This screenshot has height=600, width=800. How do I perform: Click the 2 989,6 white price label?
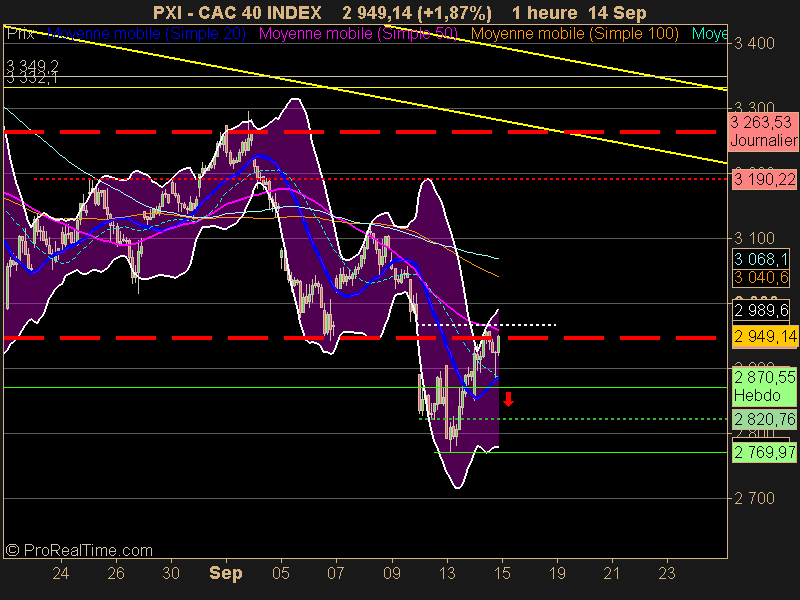click(x=761, y=310)
